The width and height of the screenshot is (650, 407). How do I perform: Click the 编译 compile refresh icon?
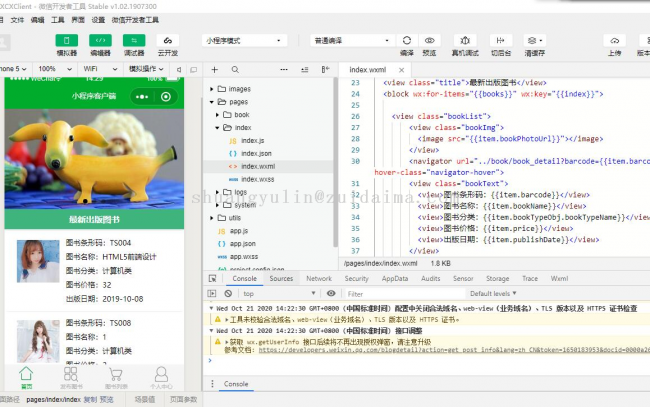point(406,40)
